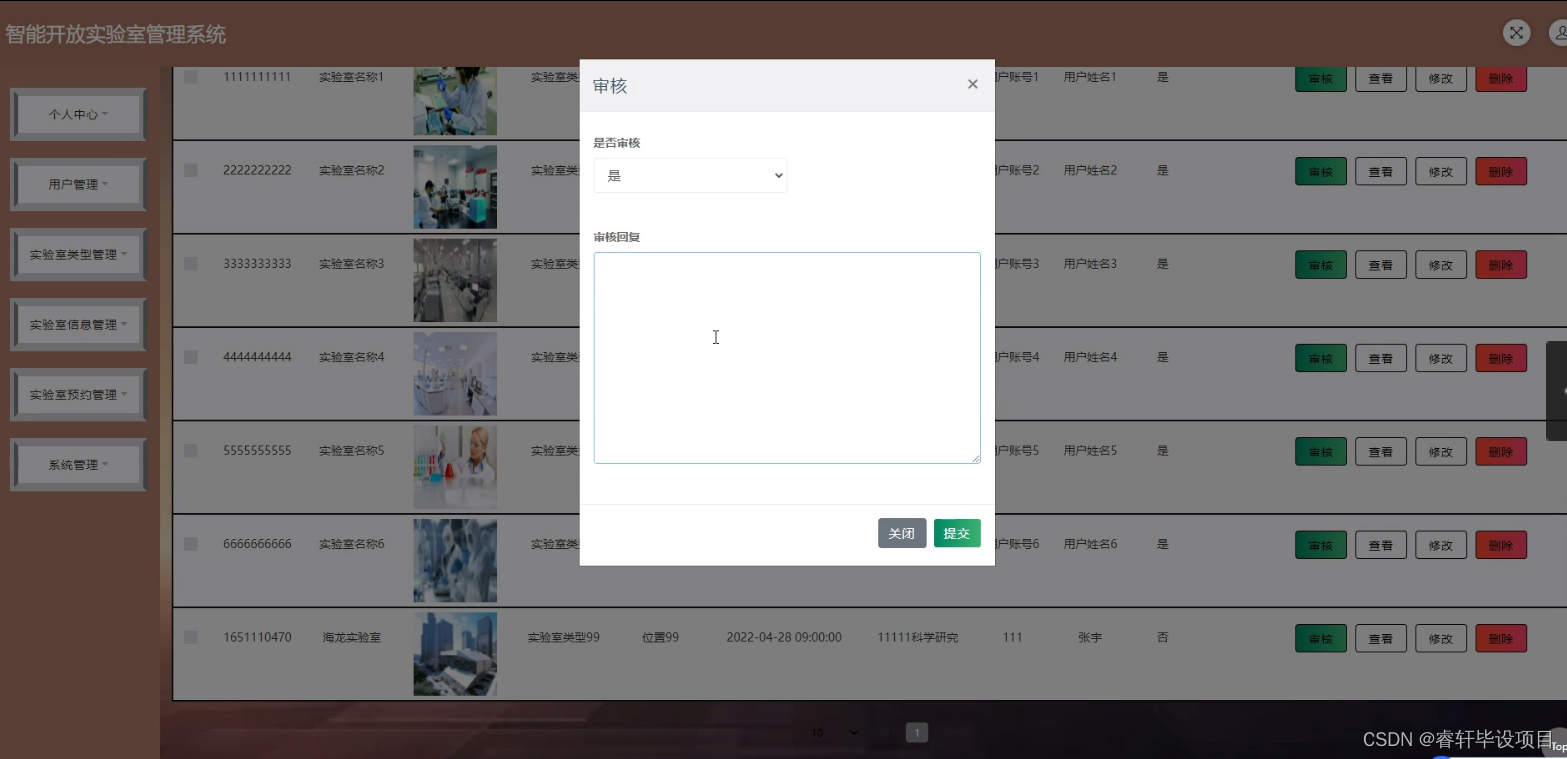Submit the review with the 提交 button
Viewport: 1567px width, 759px height.
point(956,533)
